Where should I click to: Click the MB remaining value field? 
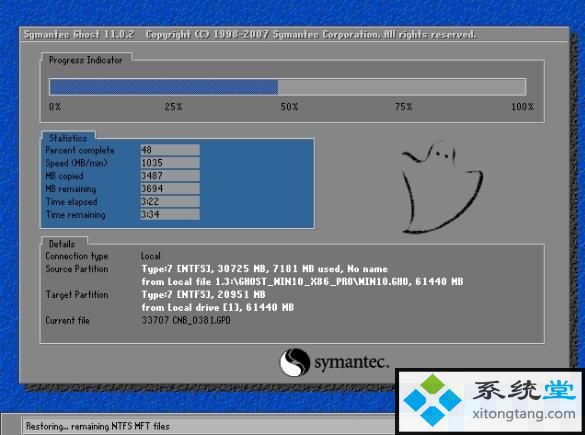click(x=170, y=188)
